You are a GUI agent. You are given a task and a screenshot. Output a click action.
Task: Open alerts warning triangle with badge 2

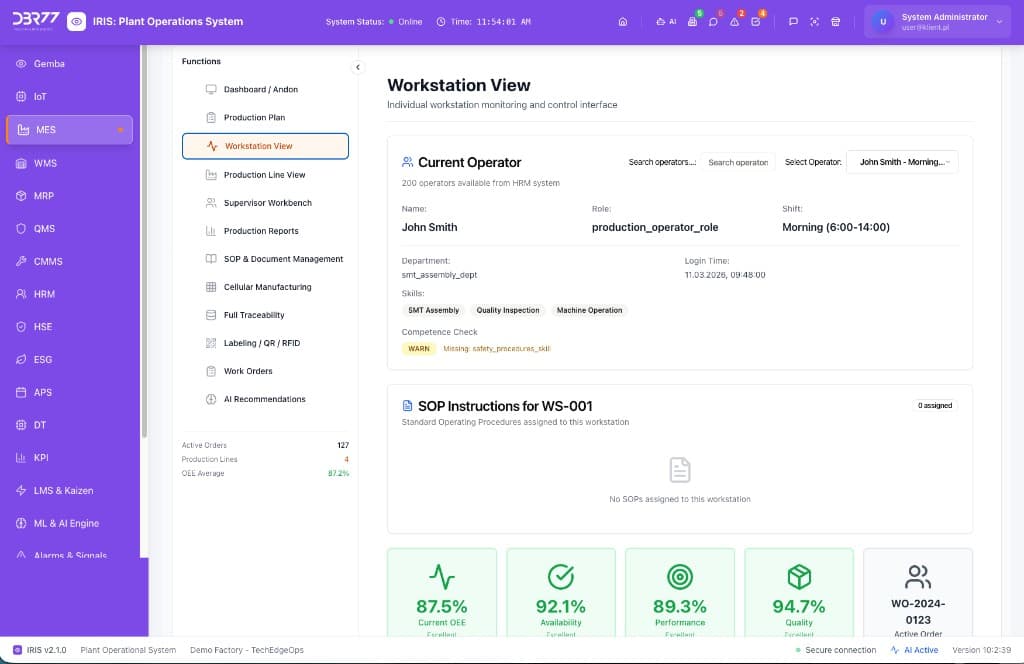coord(734,22)
